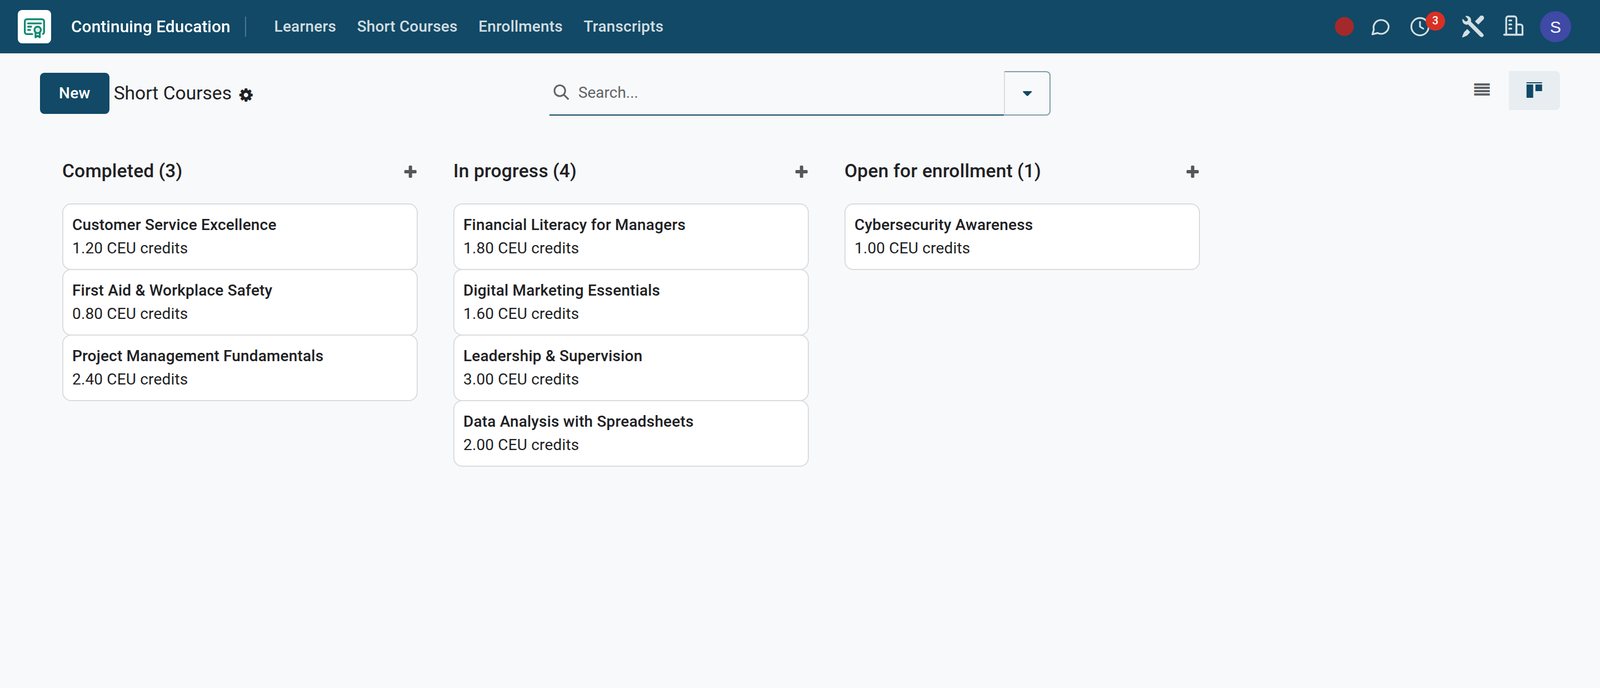Click the Continuing Education app title
The height and width of the screenshot is (688, 1600).
[x=150, y=27]
